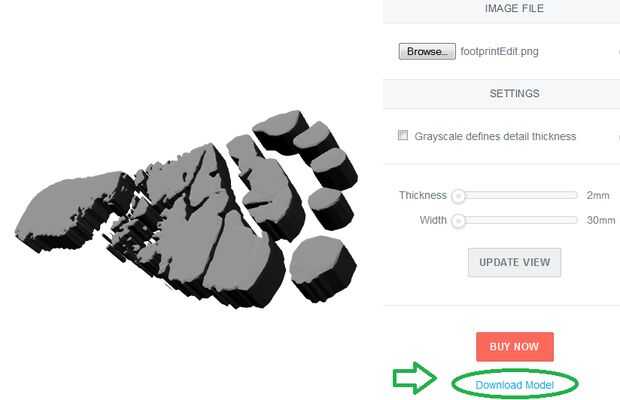
Task: Click the red BUY NOW button
Action: 515,347
